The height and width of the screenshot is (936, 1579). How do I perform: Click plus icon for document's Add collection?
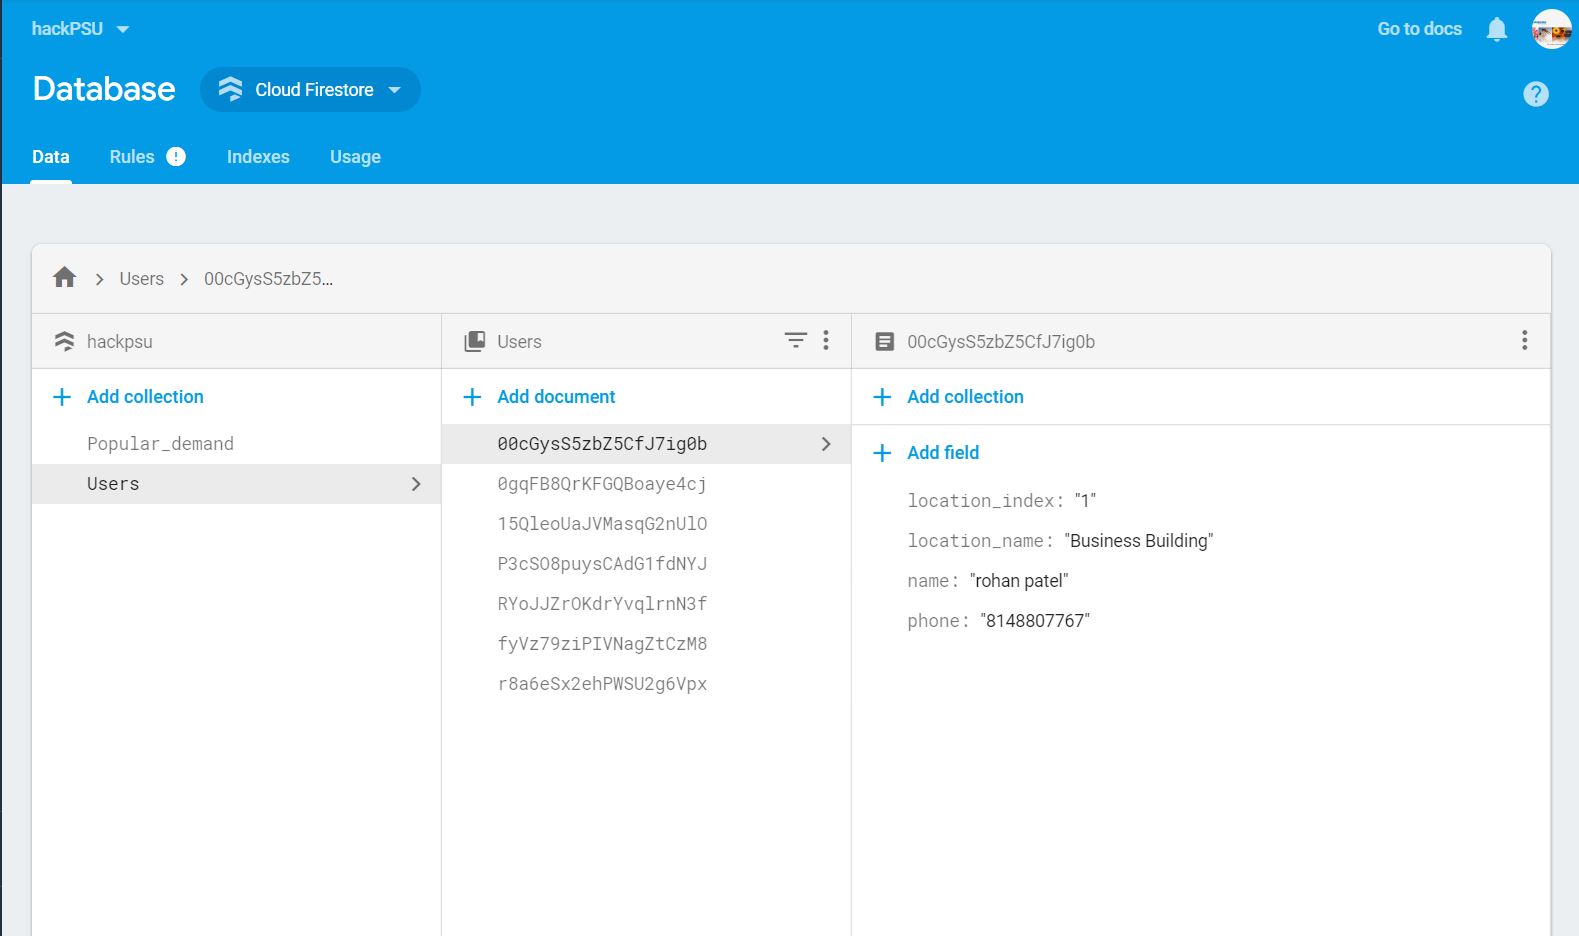(882, 397)
